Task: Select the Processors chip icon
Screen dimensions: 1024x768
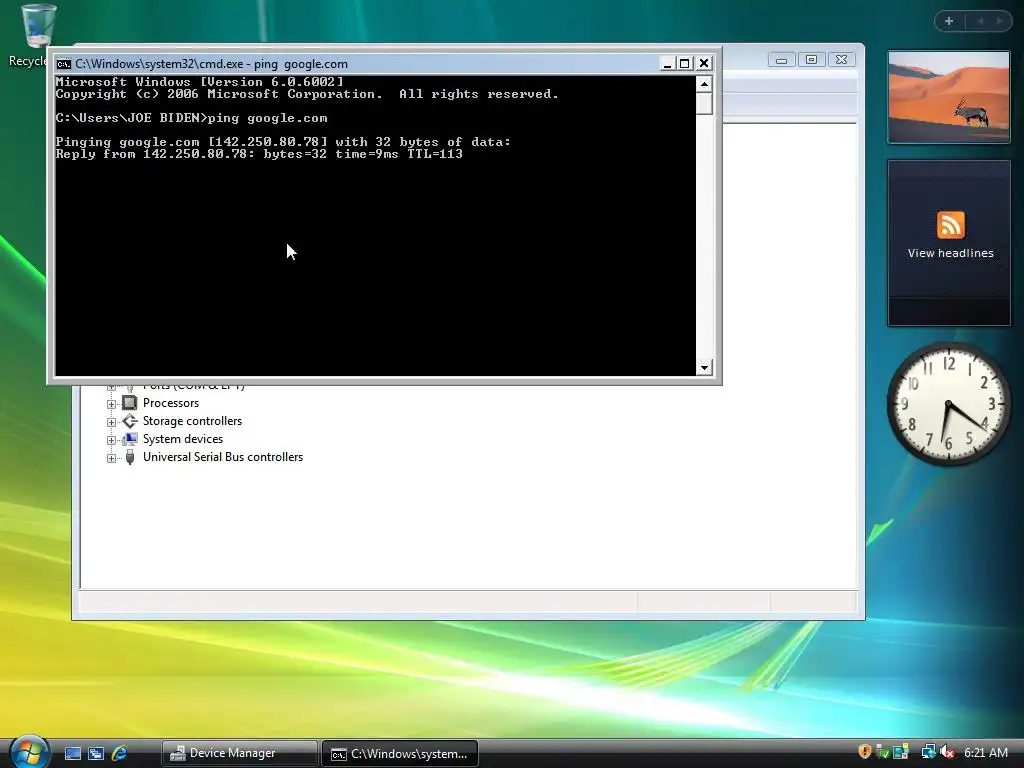Action: coord(130,403)
